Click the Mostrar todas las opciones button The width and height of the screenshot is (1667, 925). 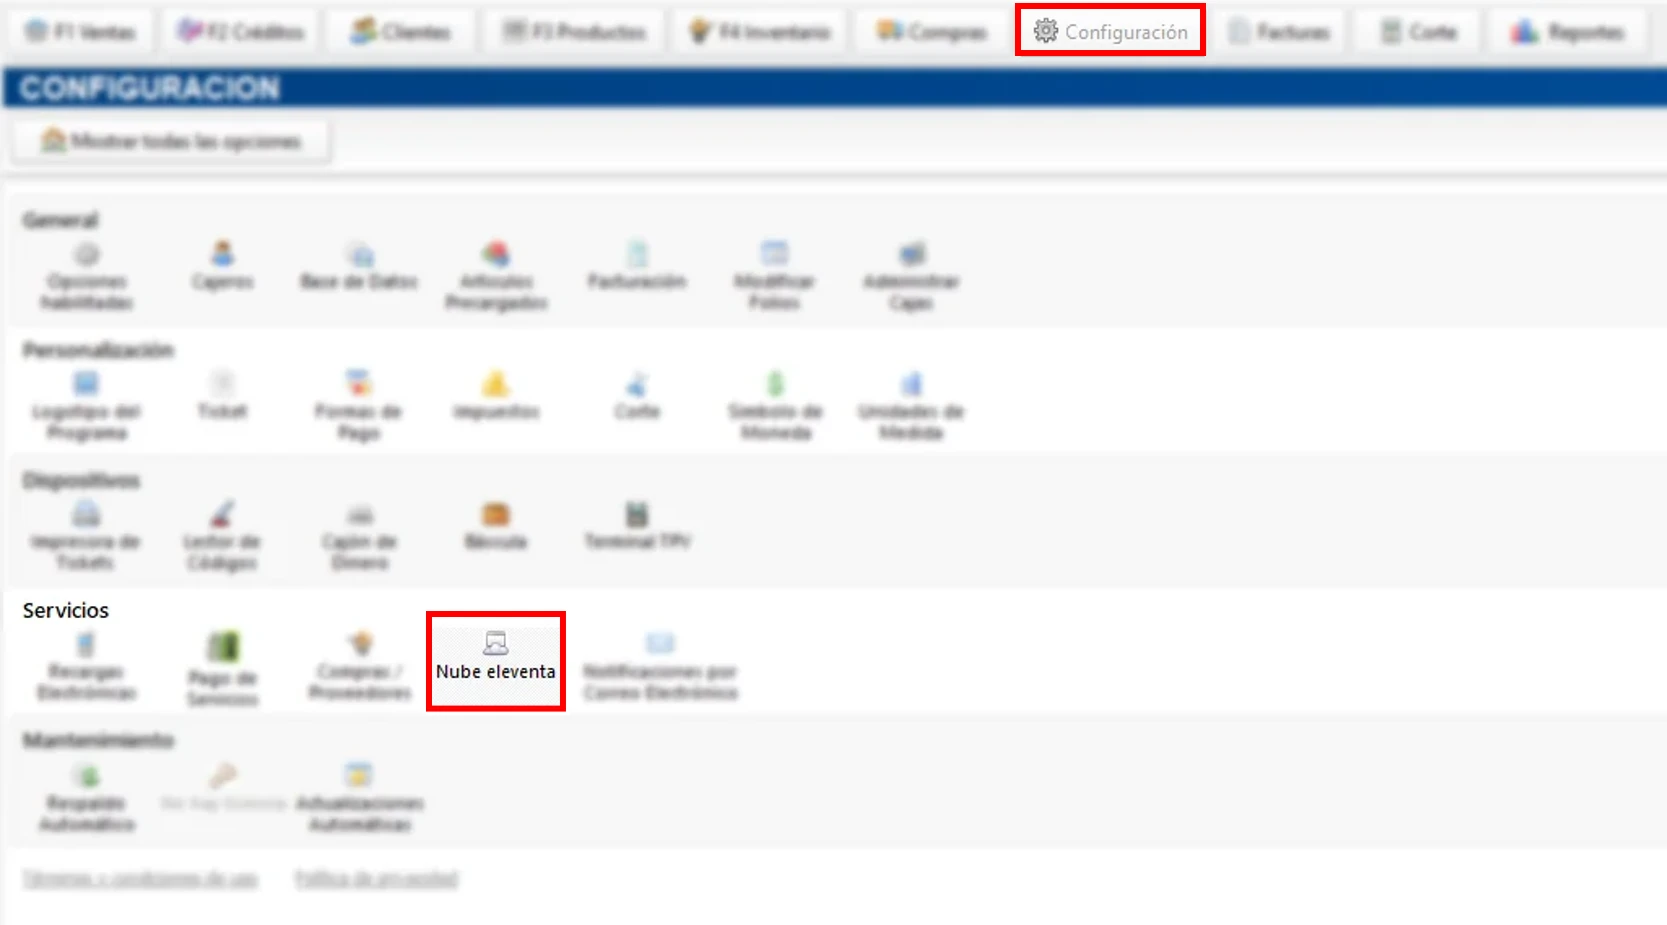(x=170, y=140)
